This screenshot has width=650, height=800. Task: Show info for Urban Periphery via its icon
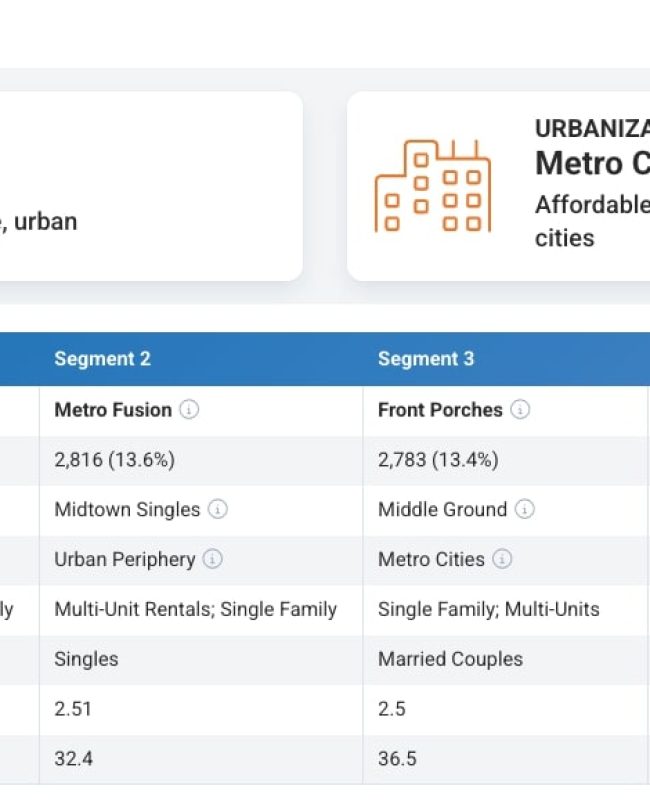click(212, 560)
